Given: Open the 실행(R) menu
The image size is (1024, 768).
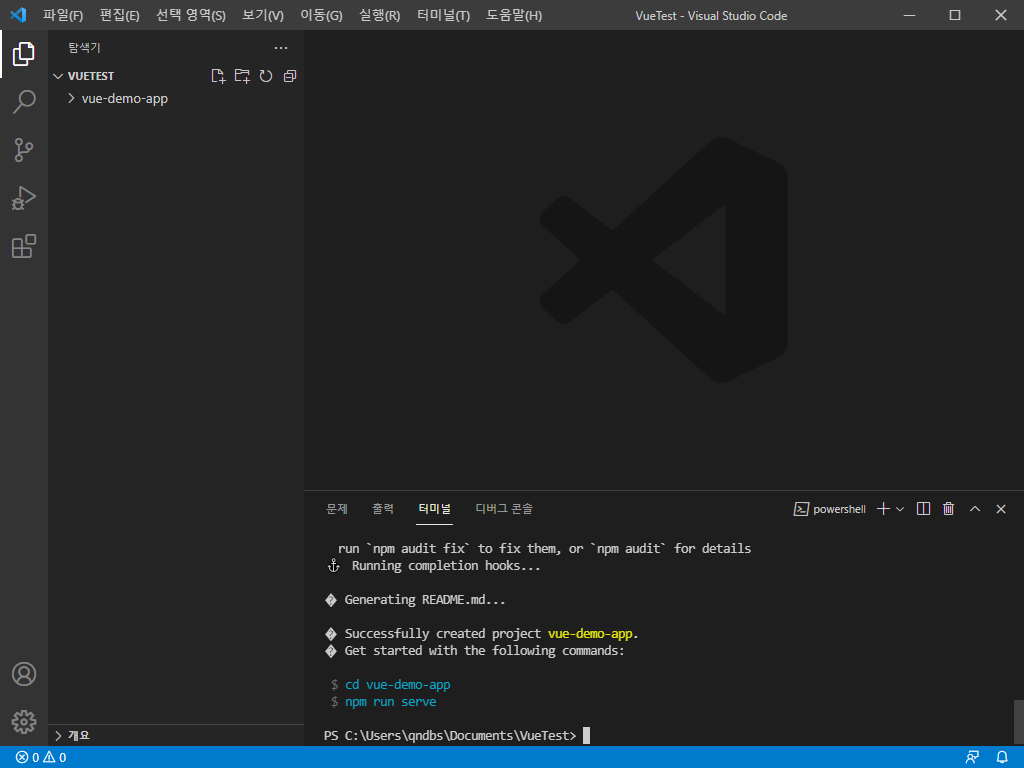Looking at the screenshot, I should coord(379,15).
